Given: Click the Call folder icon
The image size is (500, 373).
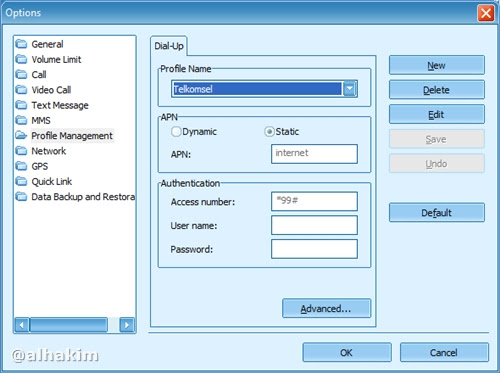Looking at the screenshot, I should point(21,74).
